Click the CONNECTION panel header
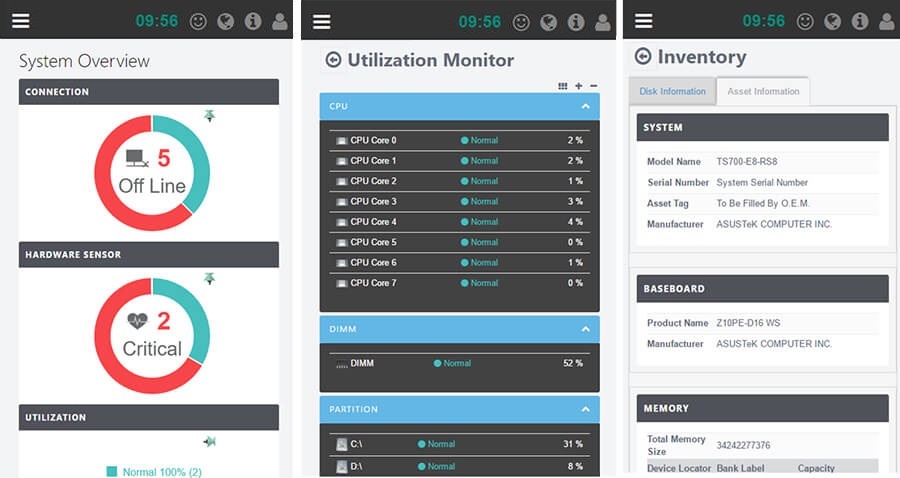The height and width of the screenshot is (478, 900). [149, 92]
